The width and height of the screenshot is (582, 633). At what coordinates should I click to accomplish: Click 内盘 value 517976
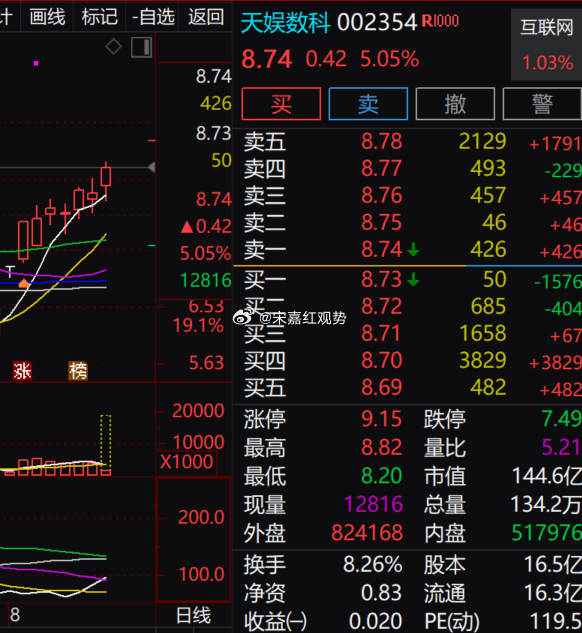coord(546,533)
